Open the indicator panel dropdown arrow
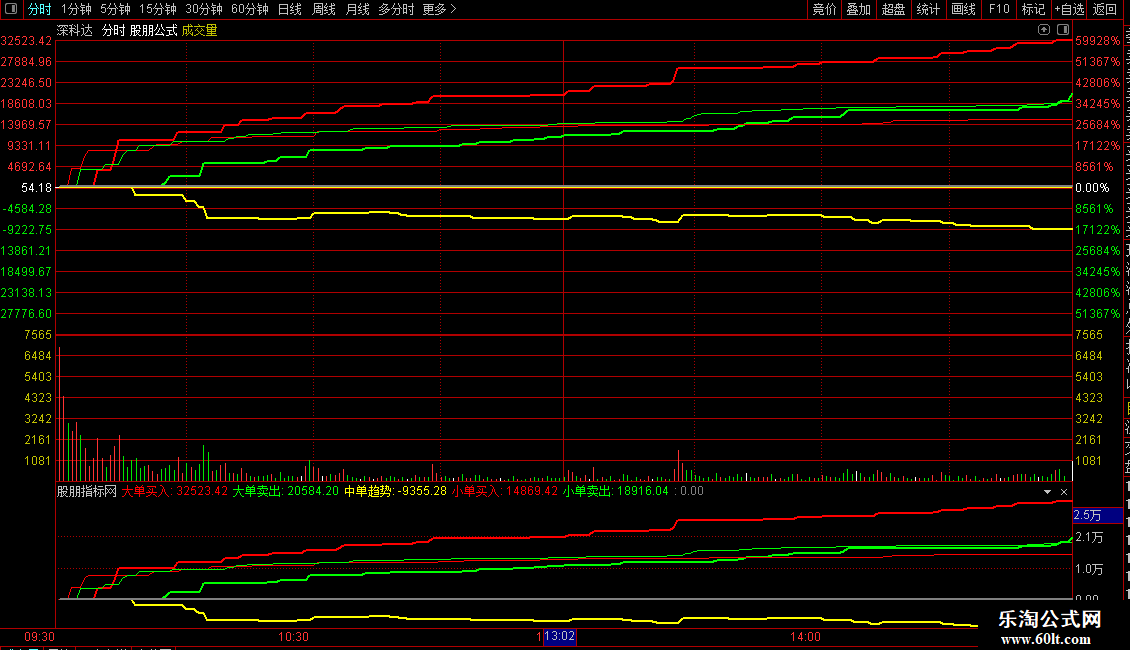Image resolution: width=1130 pixels, height=650 pixels. [1047, 491]
